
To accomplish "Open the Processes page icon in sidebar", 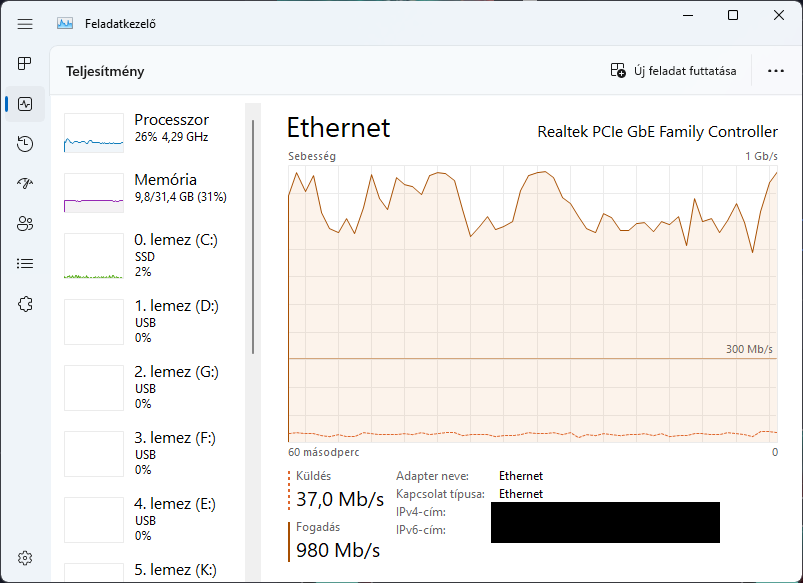I will tap(25, 64).
